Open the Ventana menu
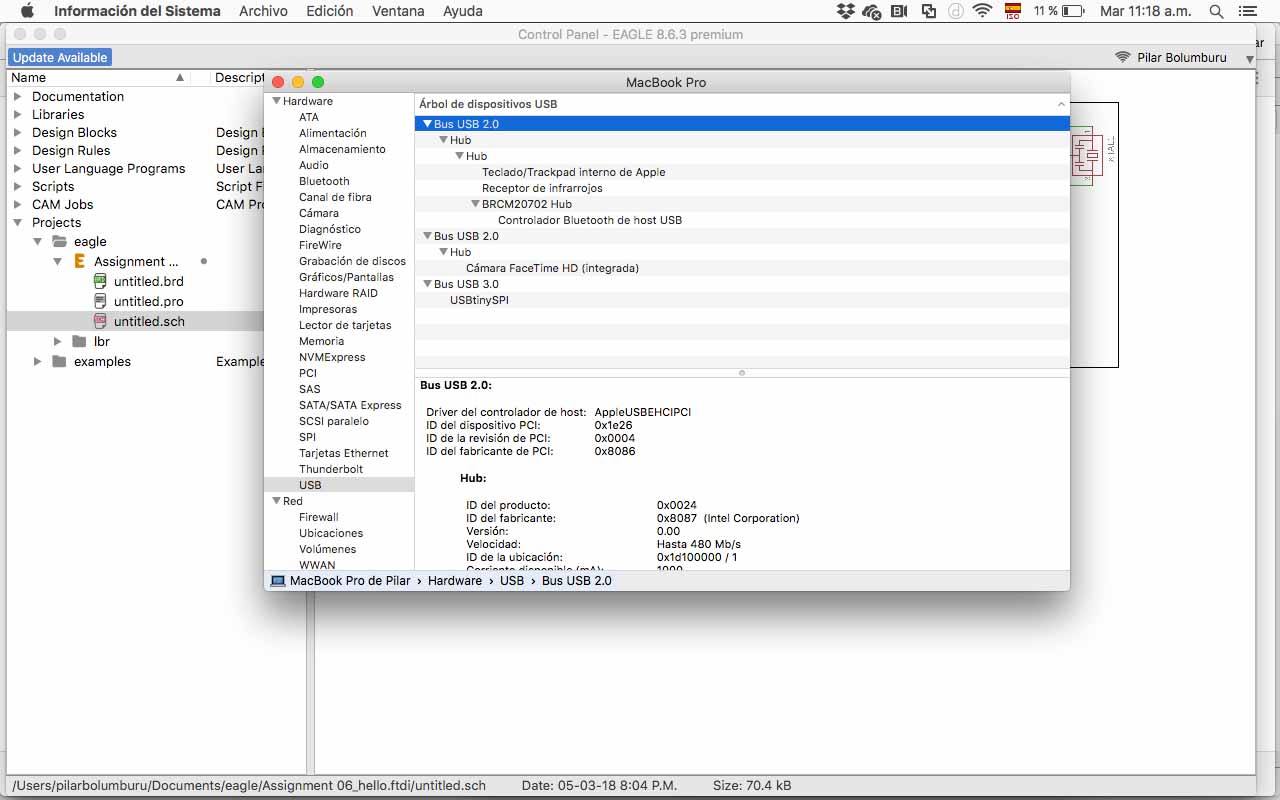The image size is (1280, 800). pyautogui.click(x=398, y=11)
